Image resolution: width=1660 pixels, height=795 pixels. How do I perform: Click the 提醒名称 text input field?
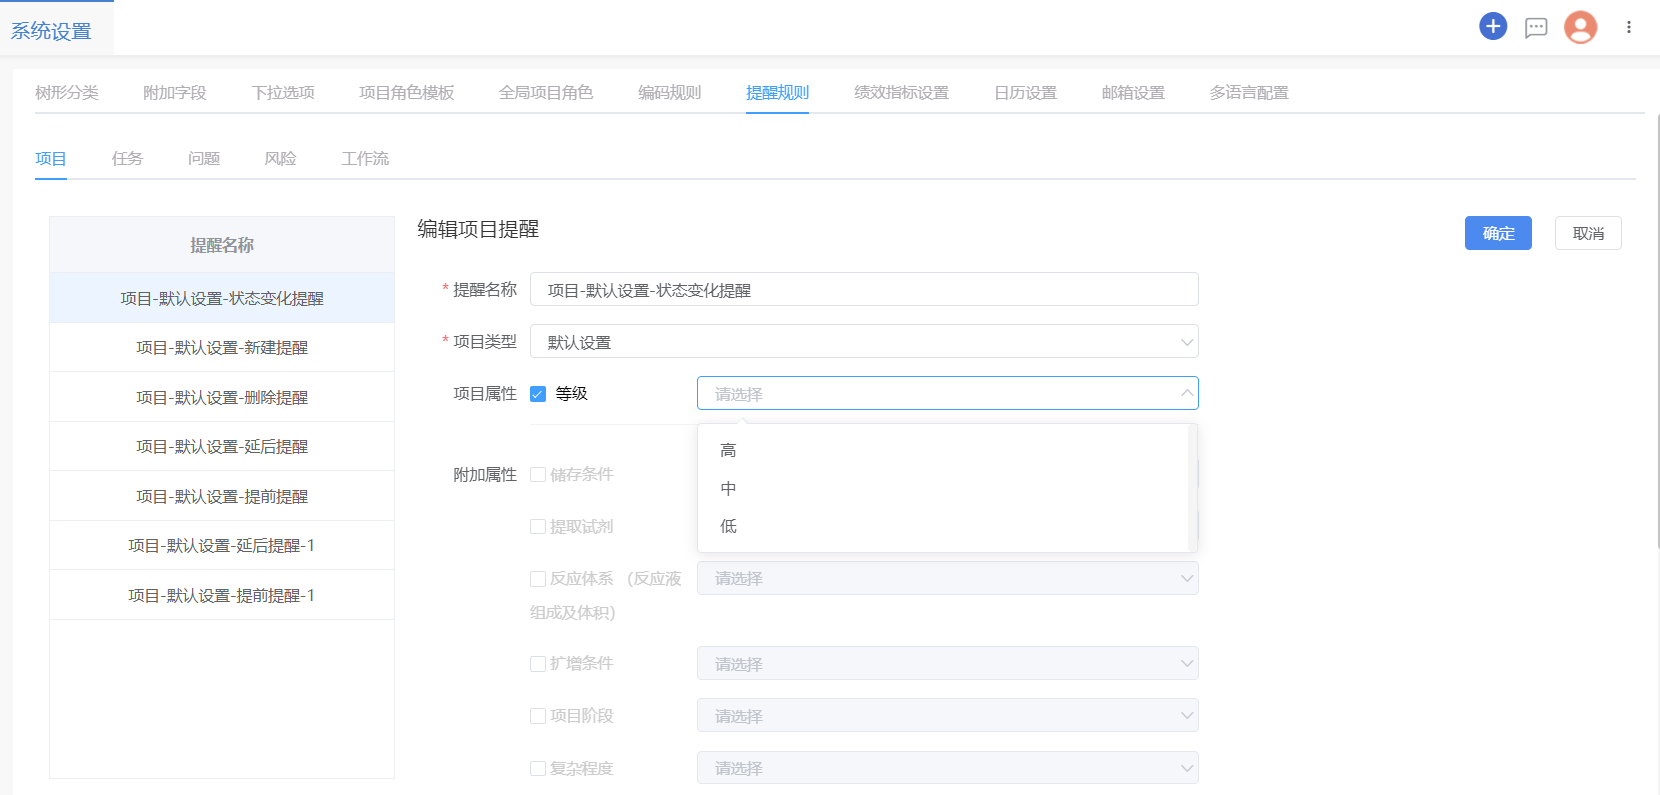[864, 290]
